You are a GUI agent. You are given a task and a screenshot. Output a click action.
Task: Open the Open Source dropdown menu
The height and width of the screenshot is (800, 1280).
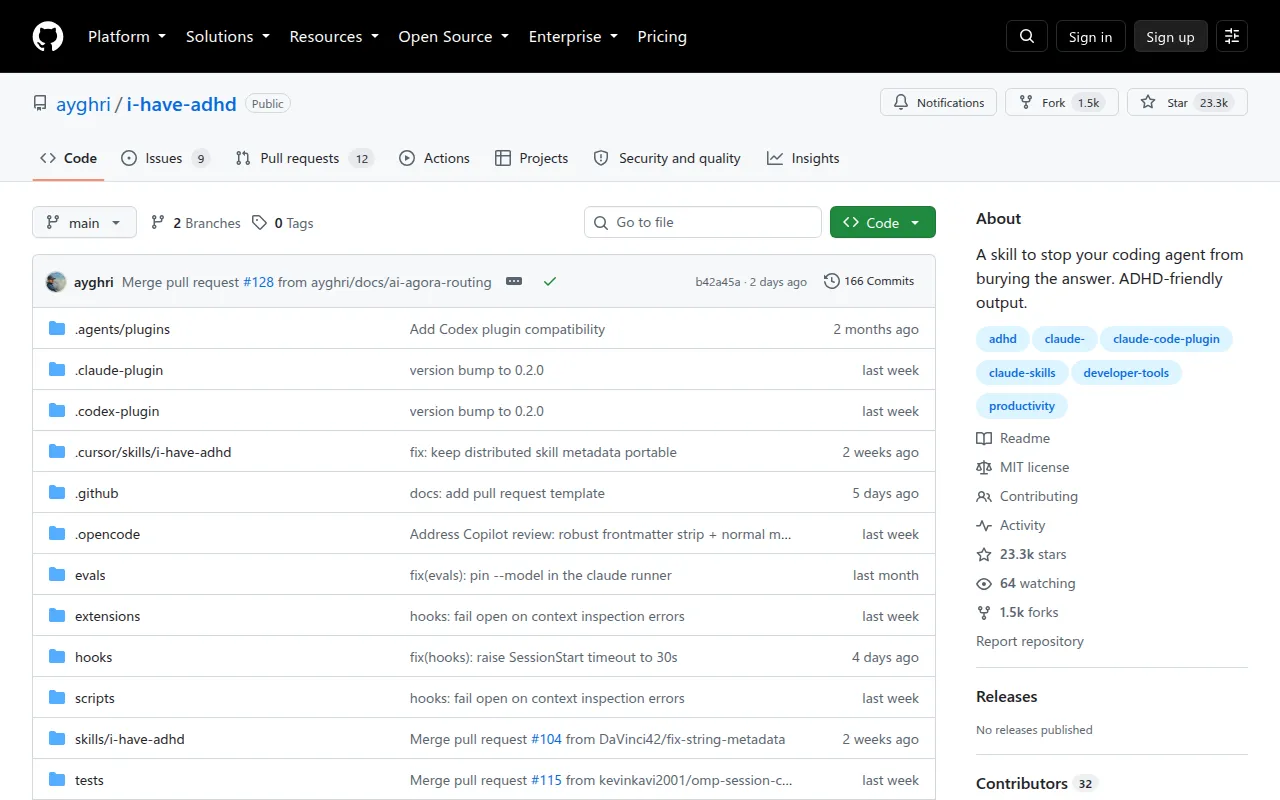coord(454,37)
